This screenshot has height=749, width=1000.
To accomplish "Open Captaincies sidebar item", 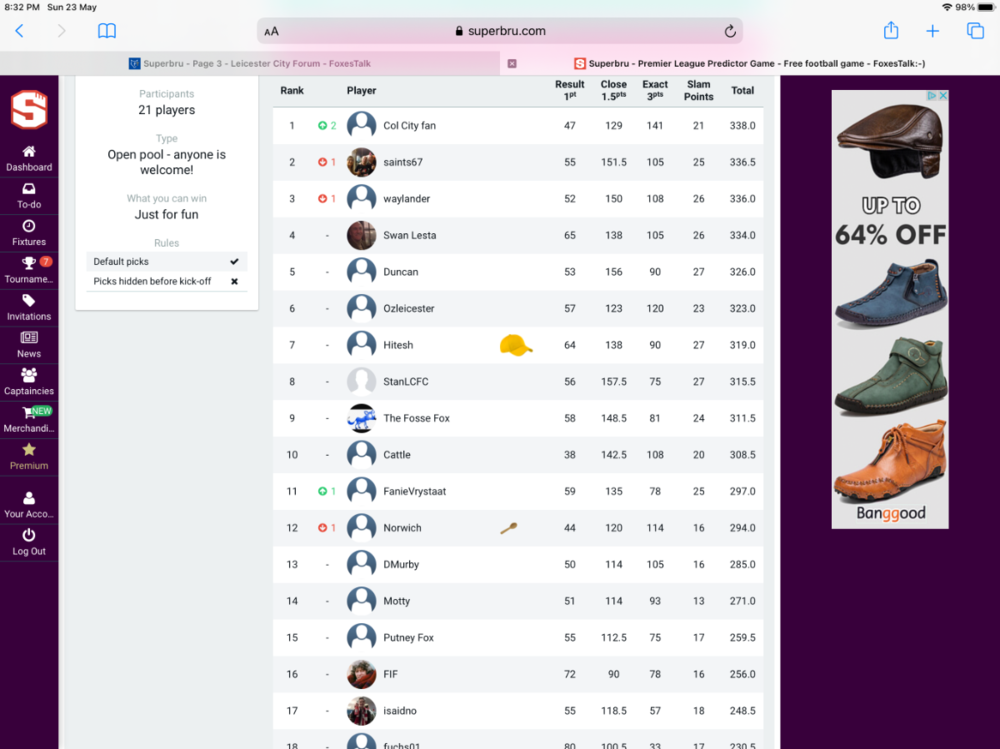I will click(29, 382).
